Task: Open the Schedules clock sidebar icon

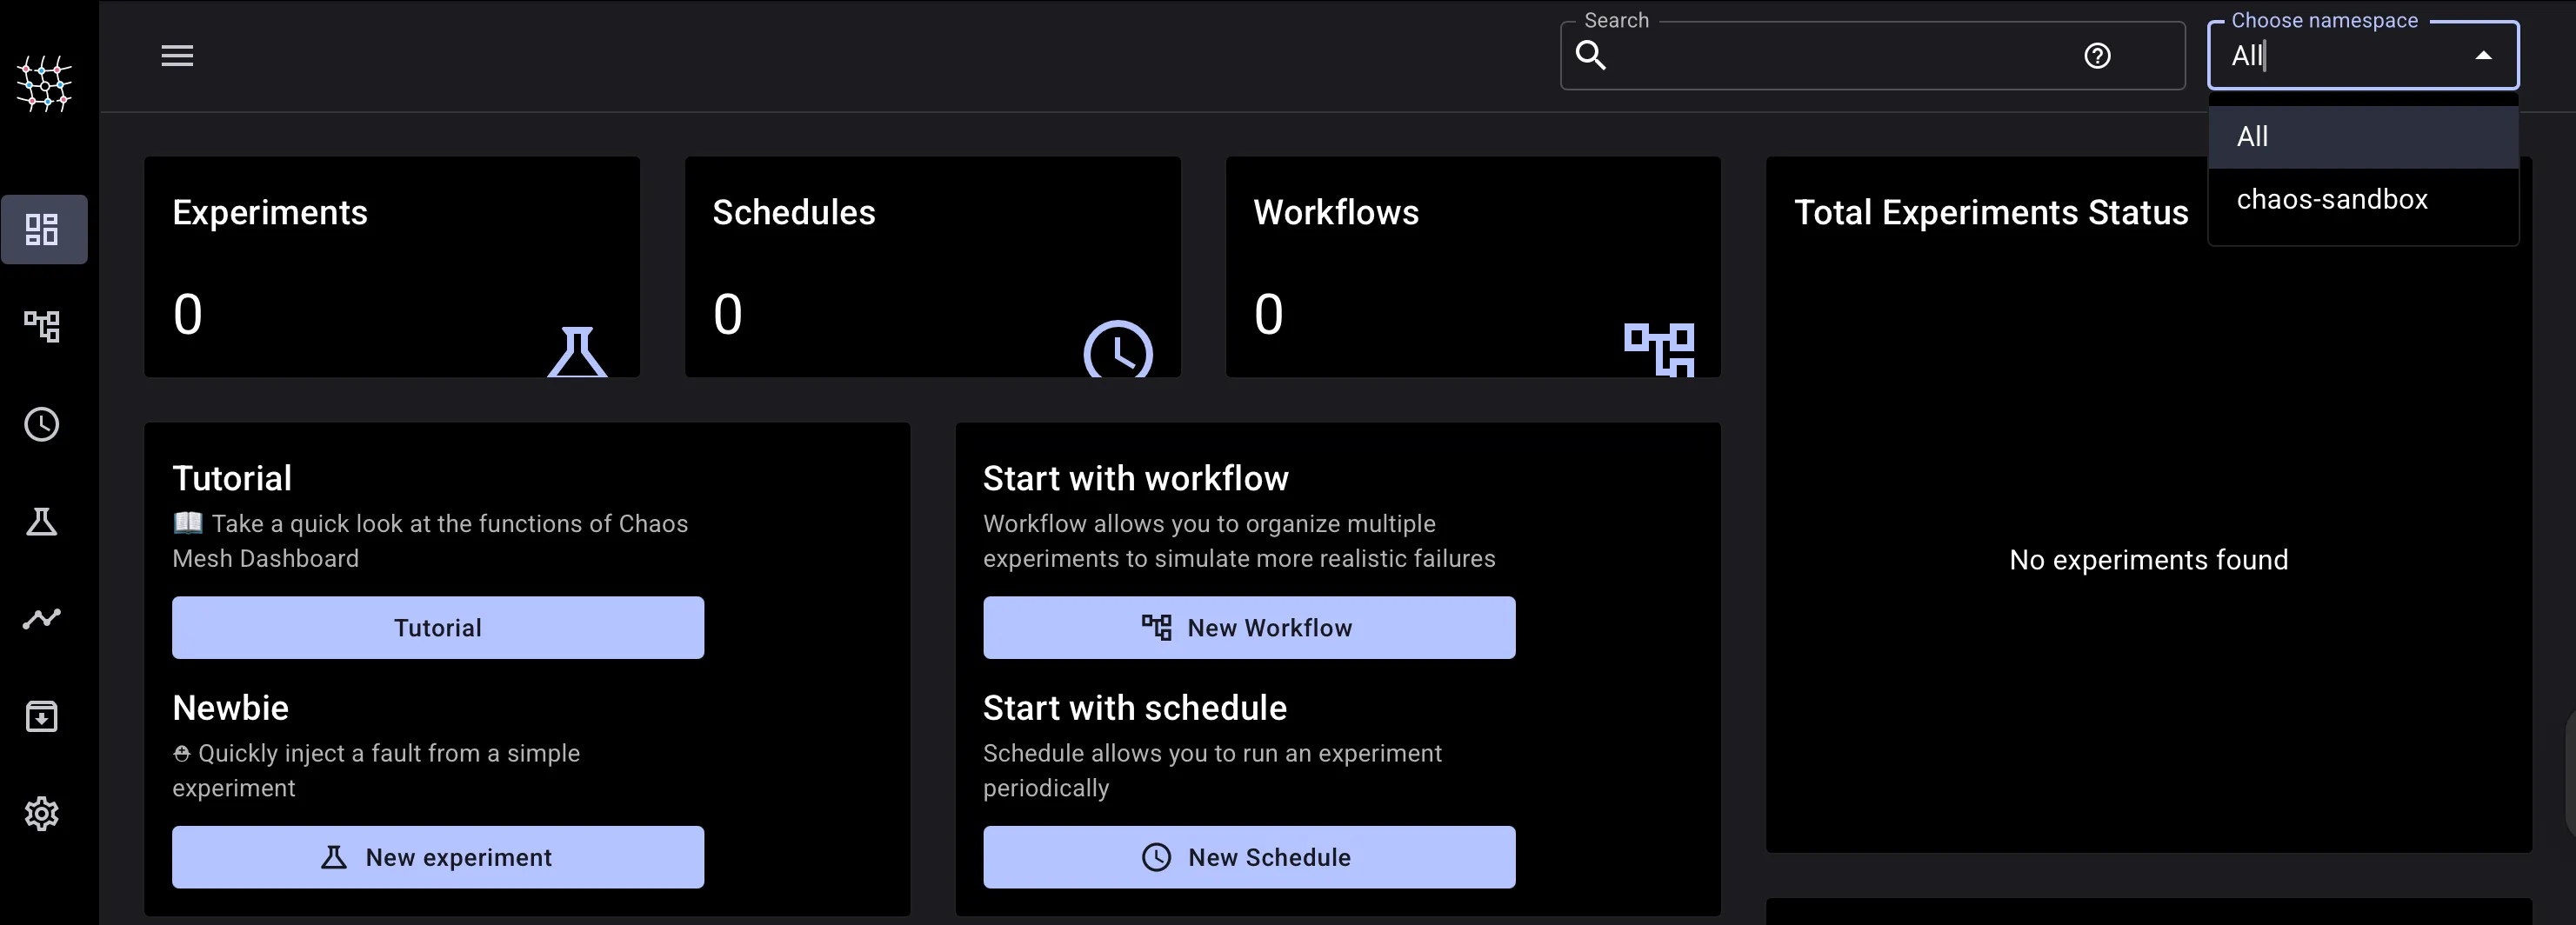Action: [42, 424]
